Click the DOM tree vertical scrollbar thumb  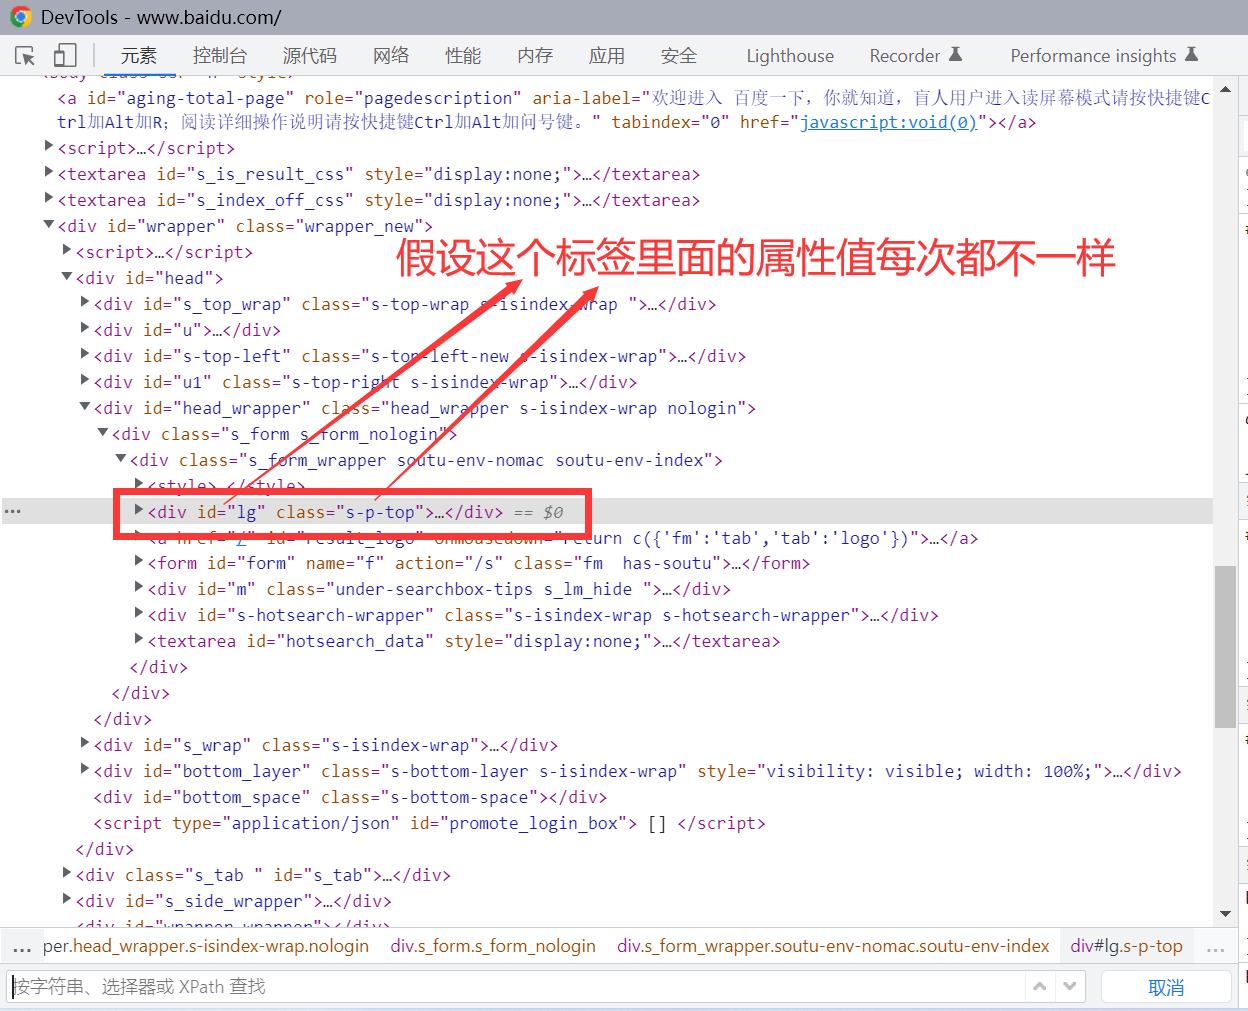(x=1225, y=647)
